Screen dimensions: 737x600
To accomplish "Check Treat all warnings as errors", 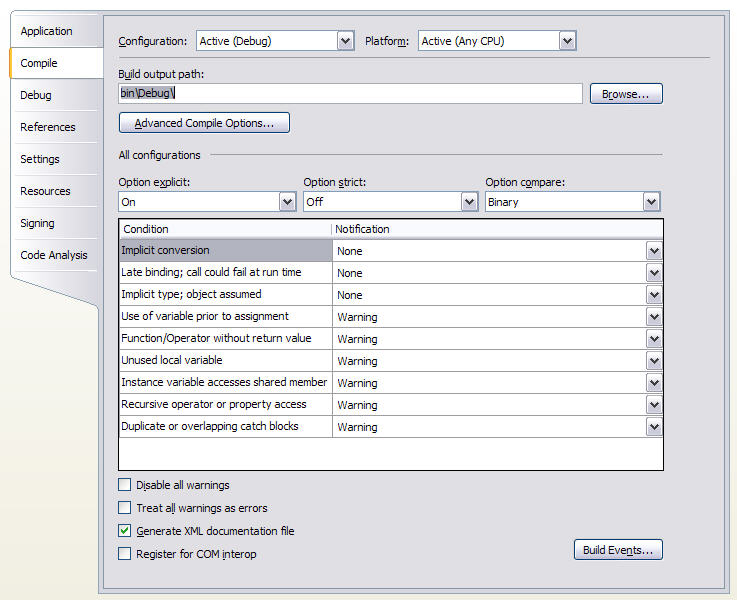I will [125, 508].
